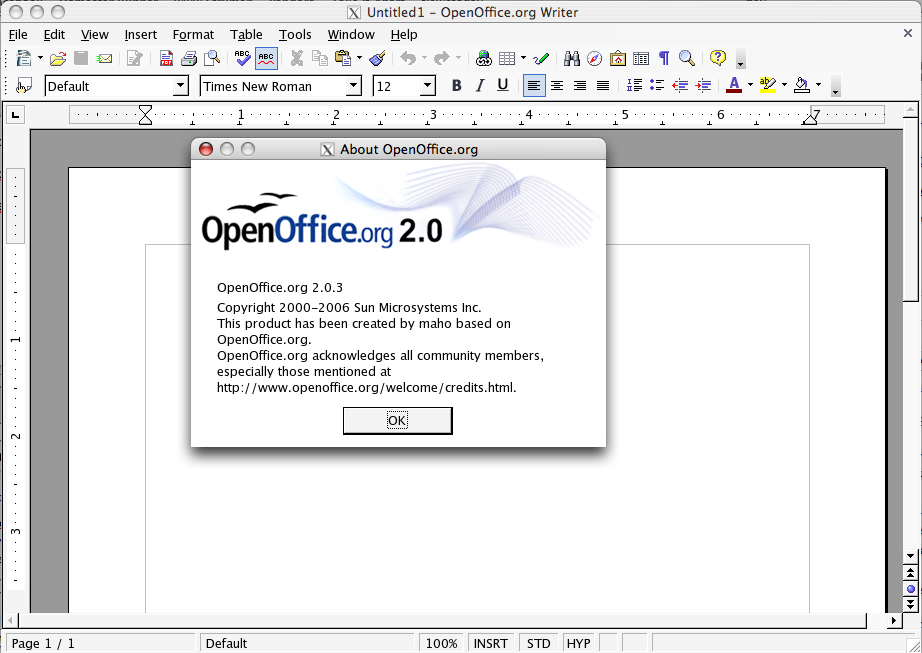Insert a Hyperlink
Viewport: 922px width, 653px height.
(483, 58)
